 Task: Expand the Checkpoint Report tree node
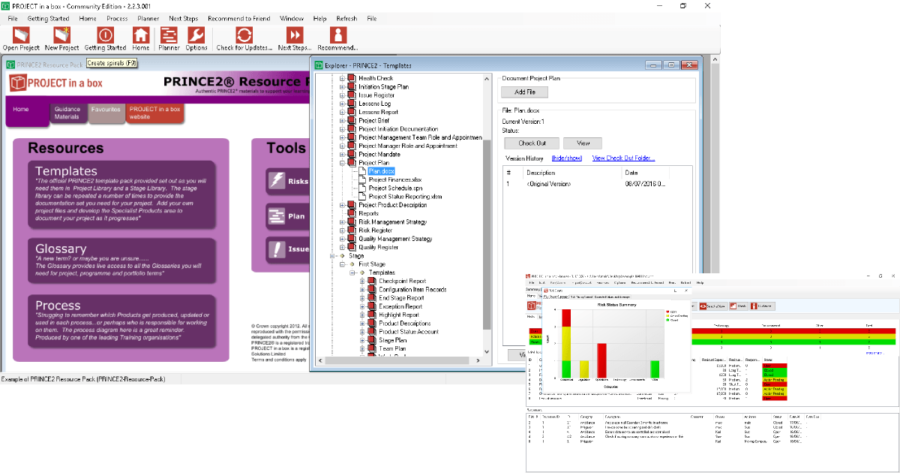(x=362, y=281)
